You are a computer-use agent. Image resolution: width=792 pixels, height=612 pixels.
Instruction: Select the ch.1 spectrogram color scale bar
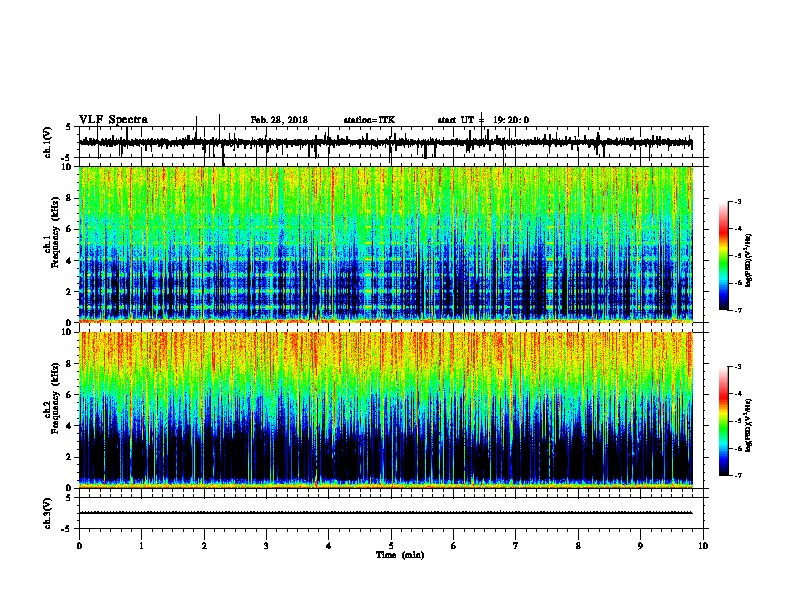tap(723, 256)
